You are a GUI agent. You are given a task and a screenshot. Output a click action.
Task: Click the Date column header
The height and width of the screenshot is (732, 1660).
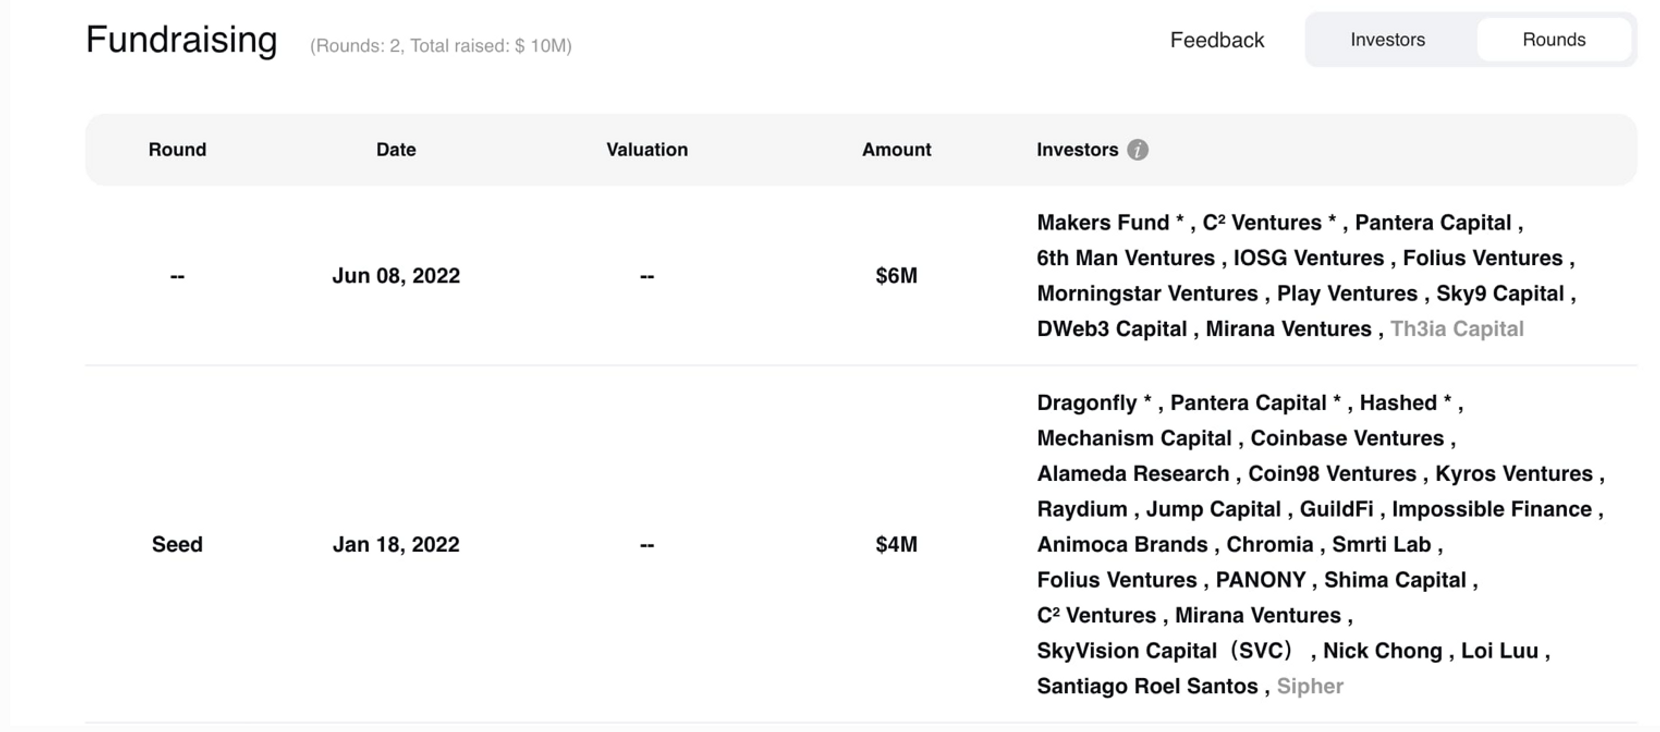(x=396, y=150)
